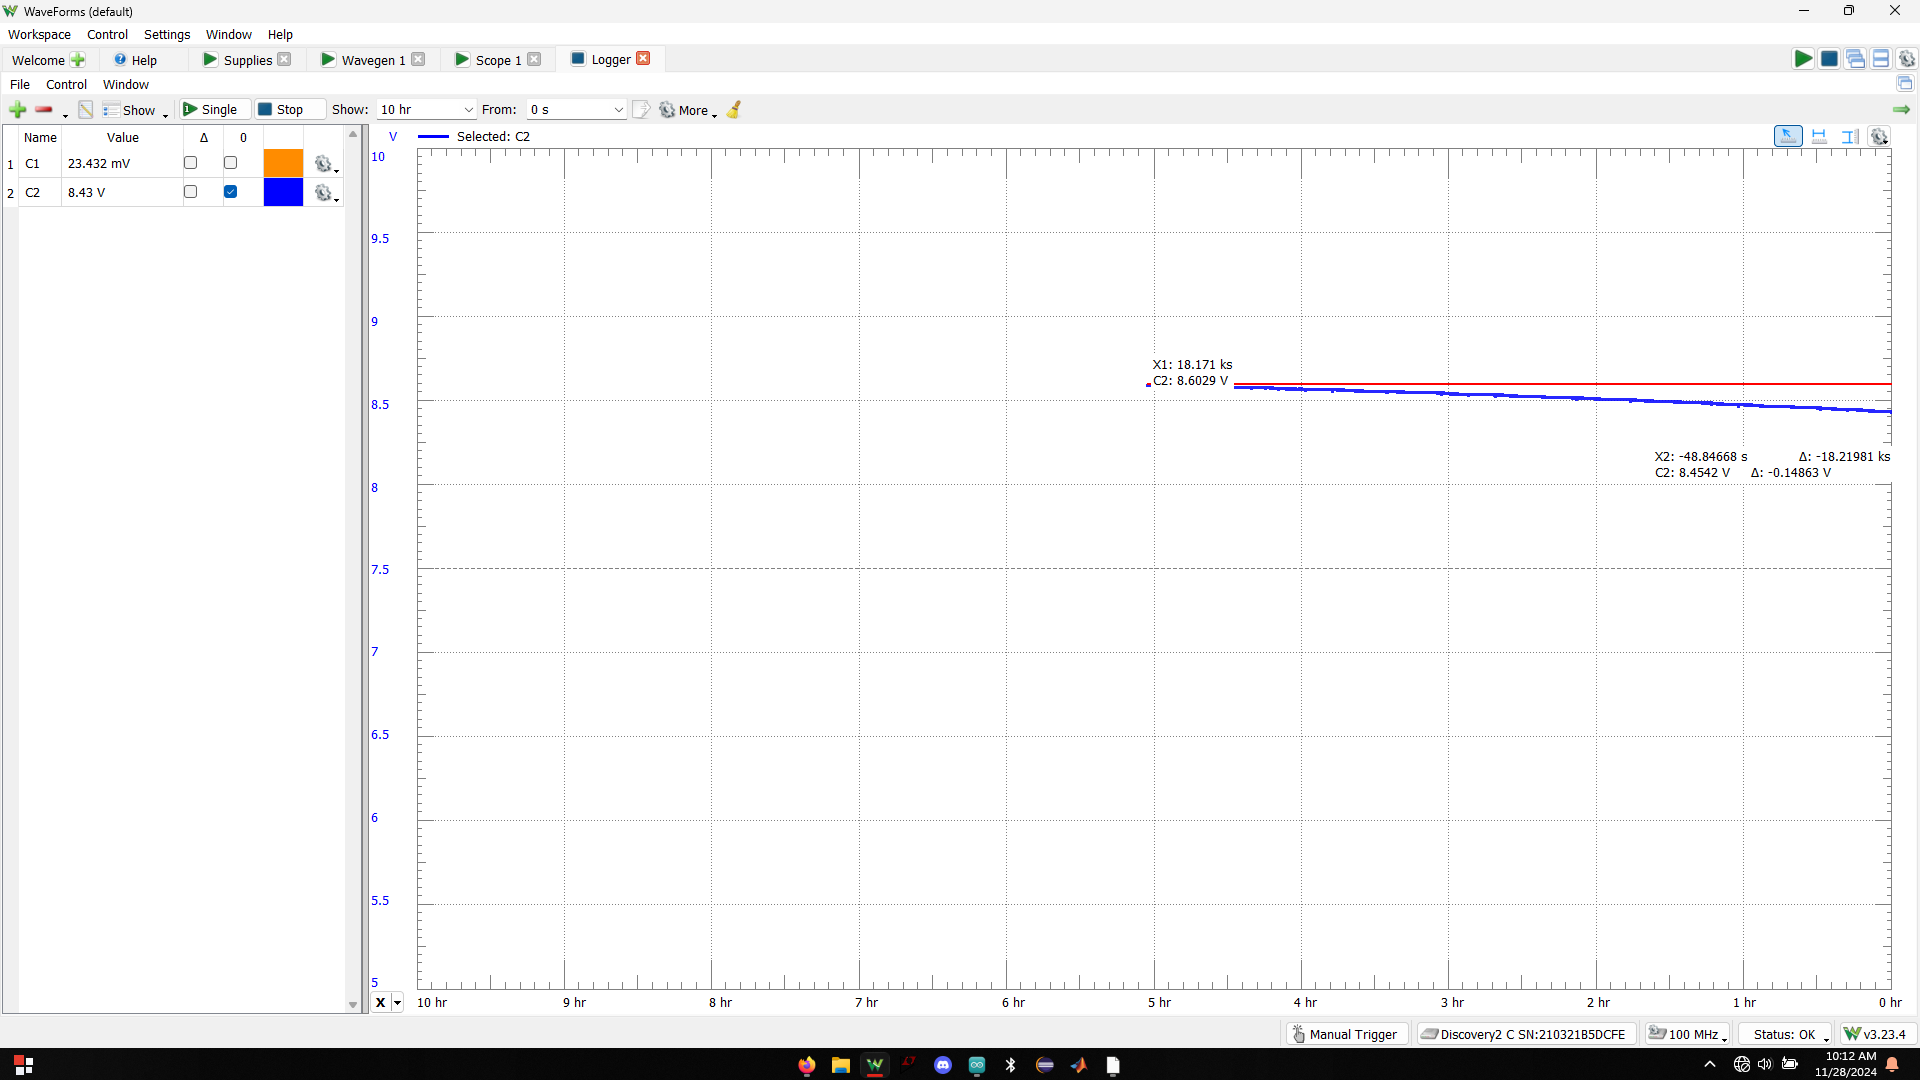Open the Logger Control menu
The image size is (1920, 1080).
66,85
